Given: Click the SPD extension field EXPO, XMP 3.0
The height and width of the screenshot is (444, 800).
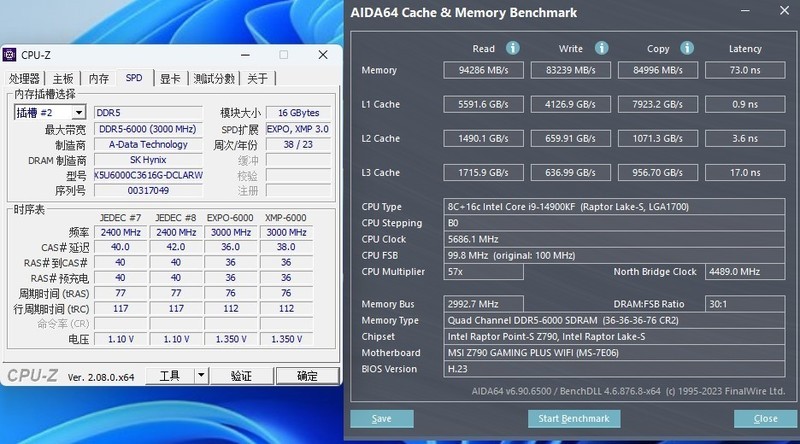Looking at the screenshot, I should 298,129.
